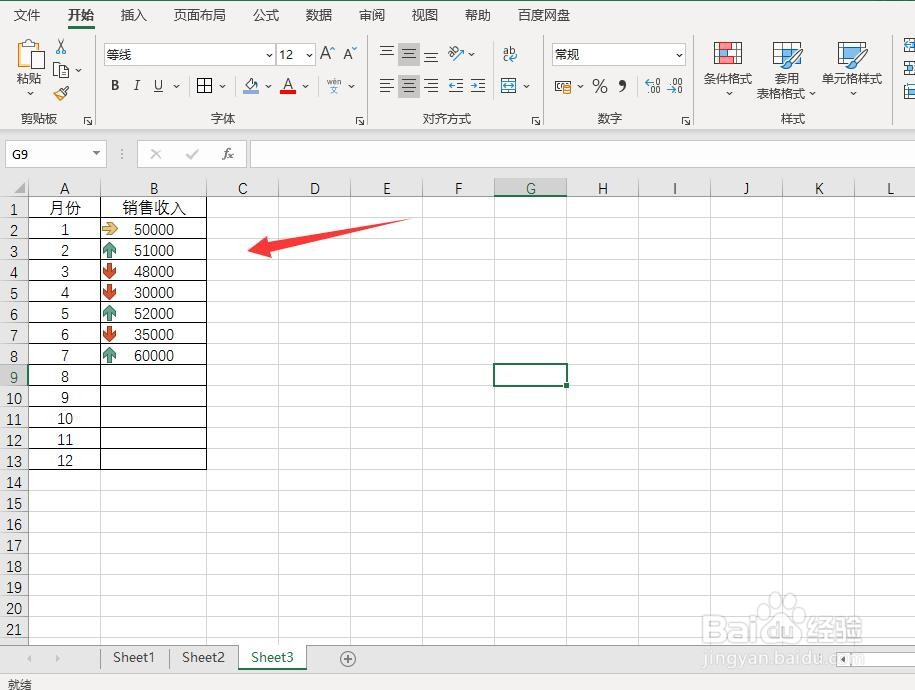Open the format painter icon

(60, 94)
